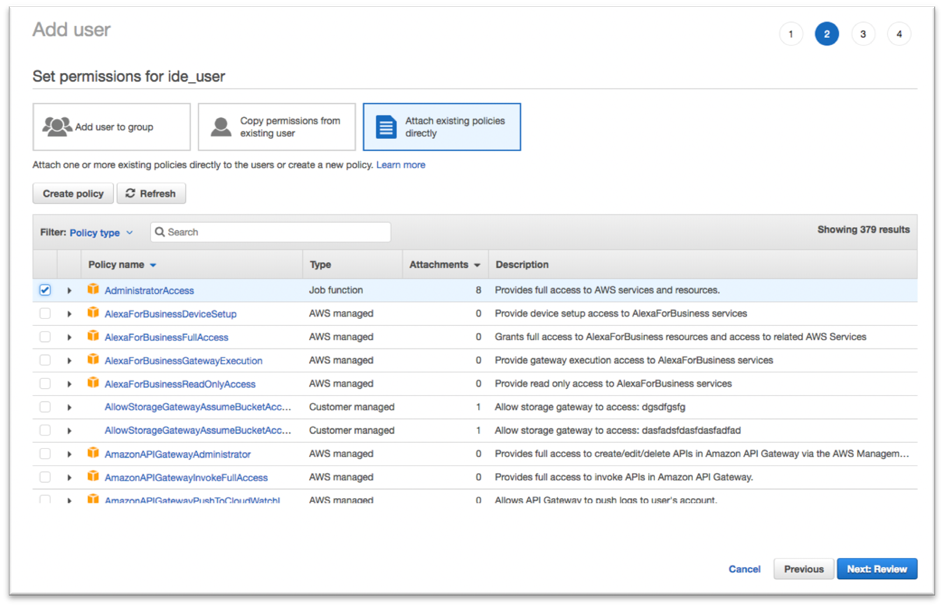
Task: Check the AlexaForBusinessDeviceSetup policy checkbox
Action: click(x=45, y=313)
